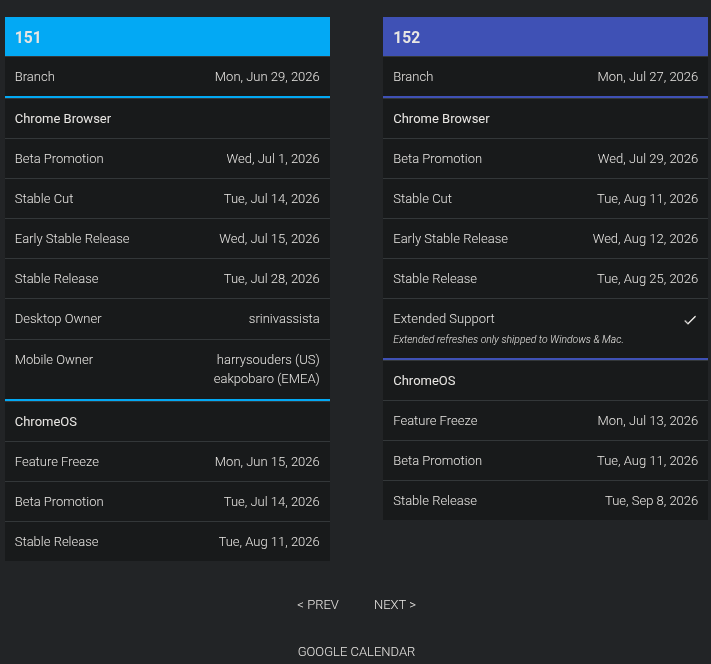Select Early Stable Release Wed, Jul 15, 2026

(x=269, y=239)
